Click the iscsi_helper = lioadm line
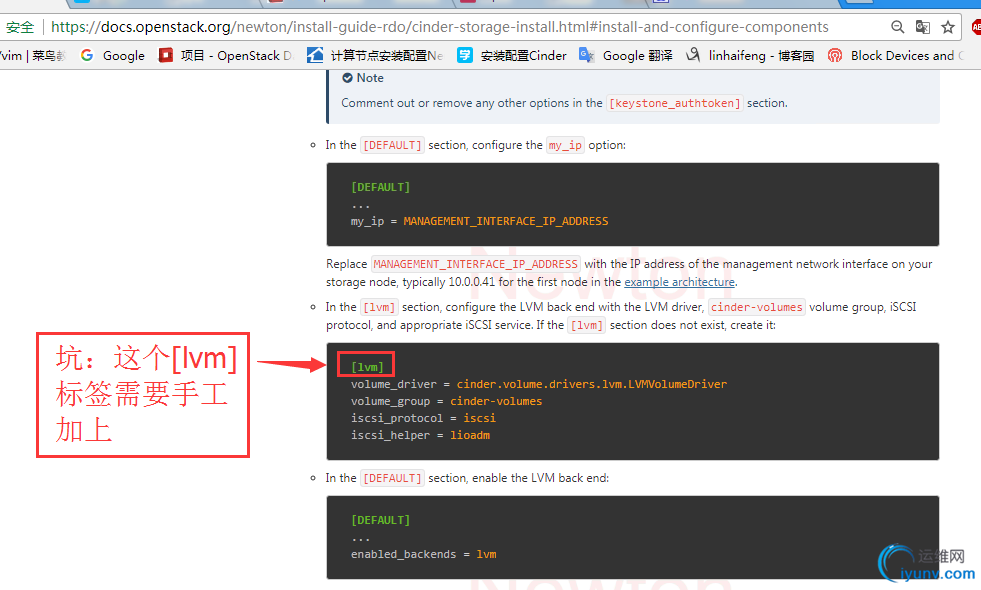Screen dimensions: 981x590 coord(420,435)
